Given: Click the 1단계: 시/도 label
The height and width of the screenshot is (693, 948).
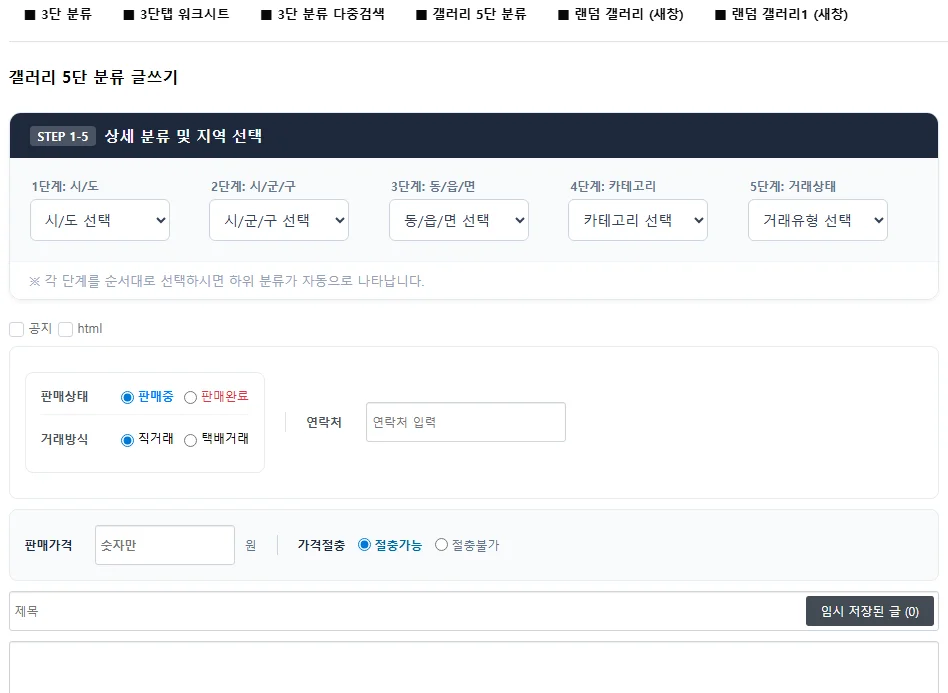Looking at the screenshot, I should pyautogui.click(x=65, y=186).
